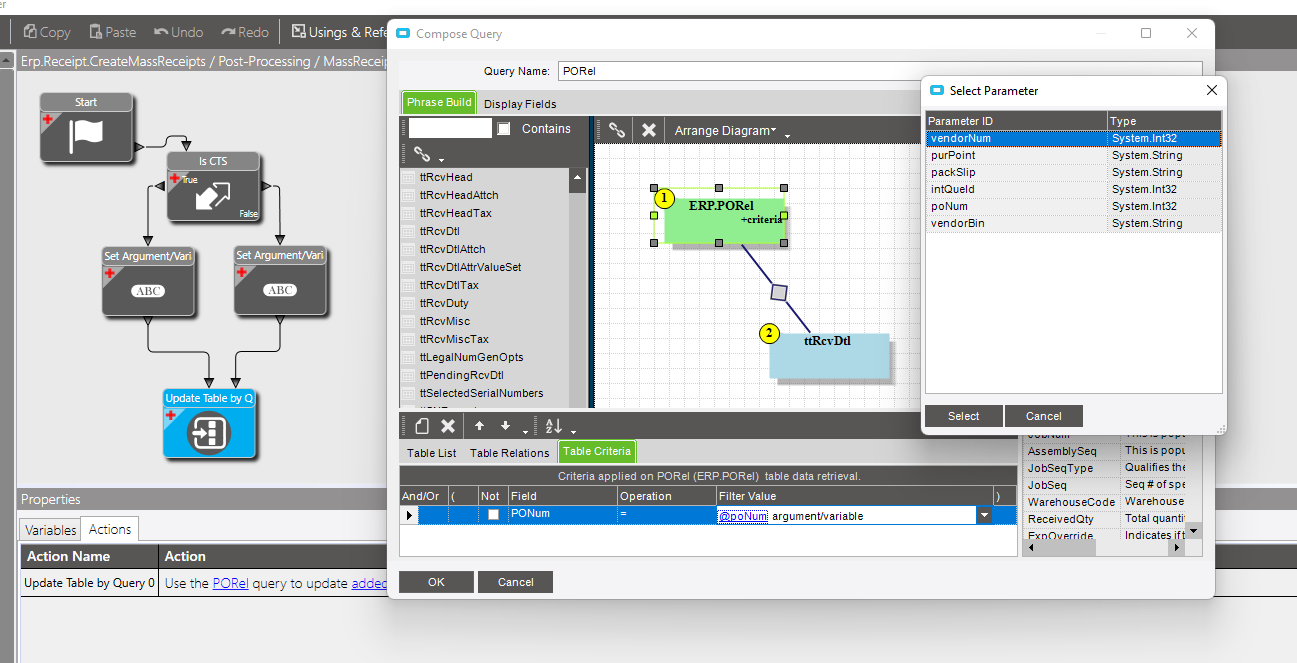
Task: Select the left Set Argument/Variable node
Action: click(x=148, y=282)
